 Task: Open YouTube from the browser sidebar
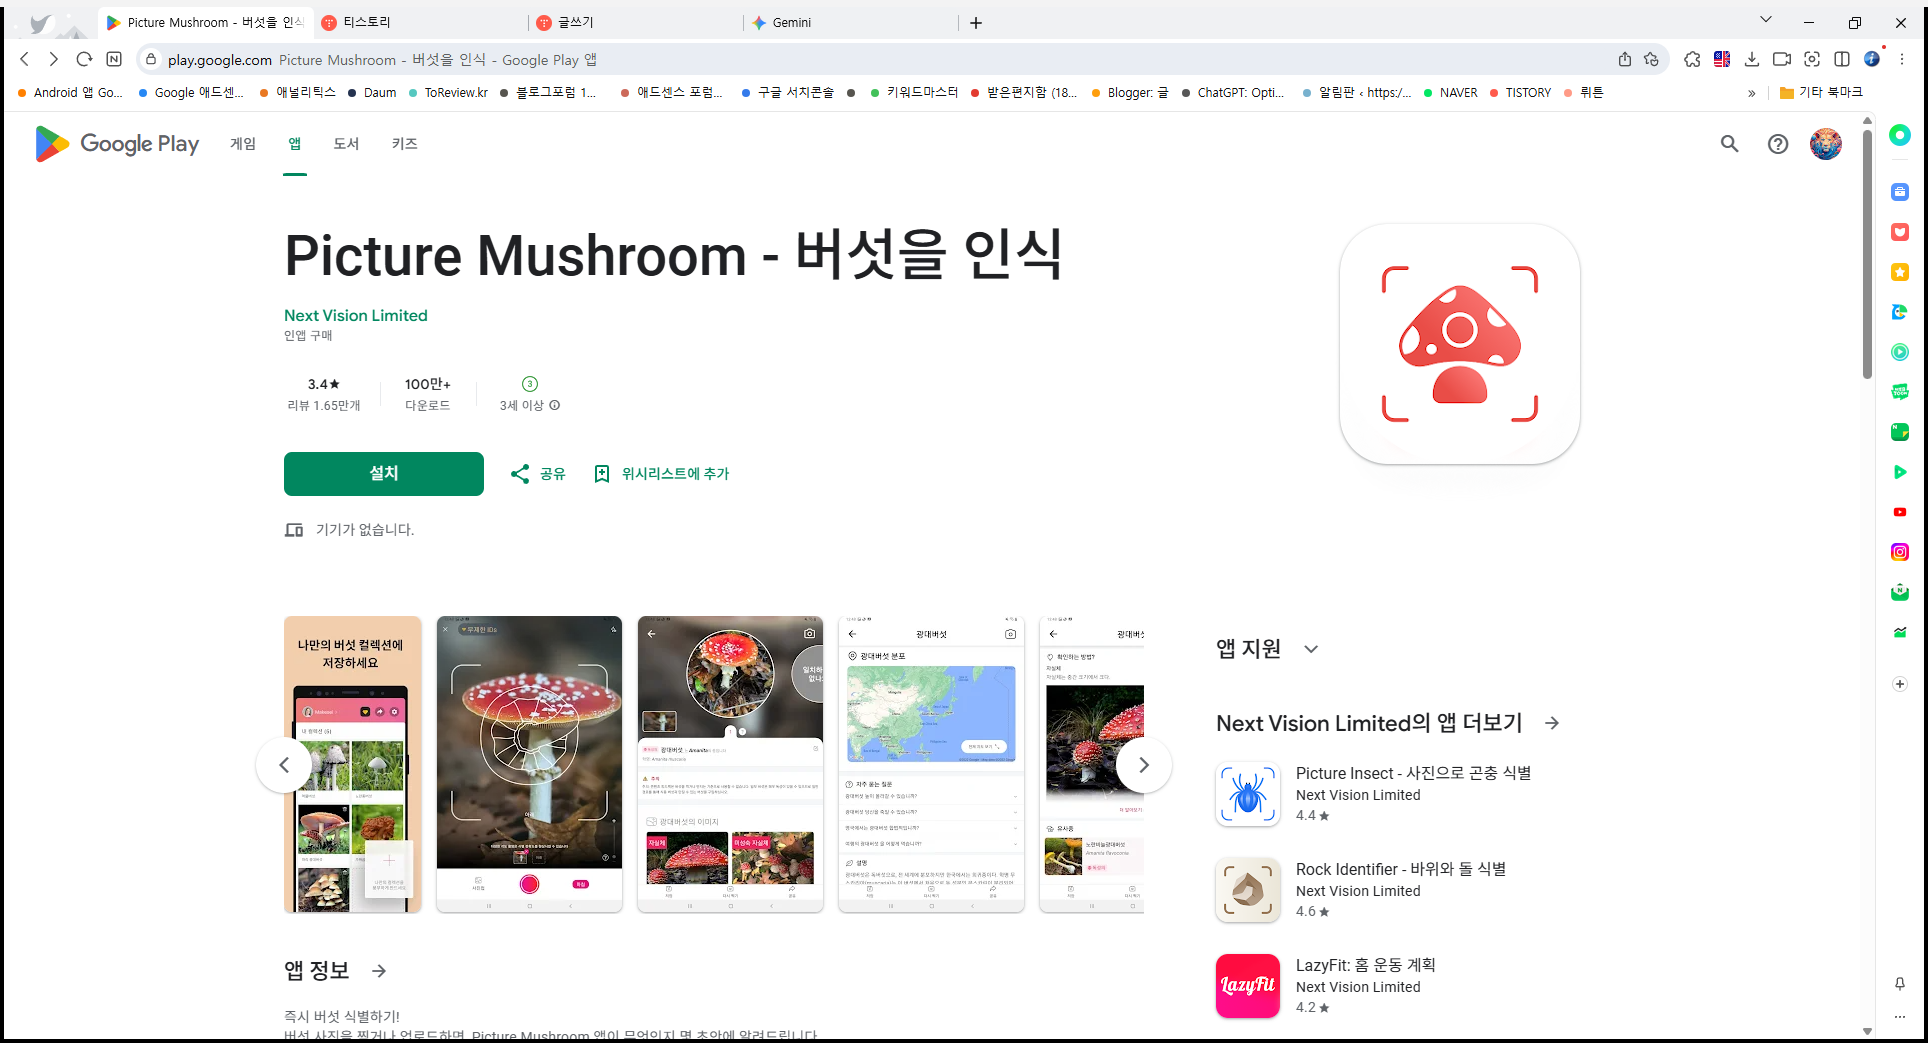point(1899,512)
